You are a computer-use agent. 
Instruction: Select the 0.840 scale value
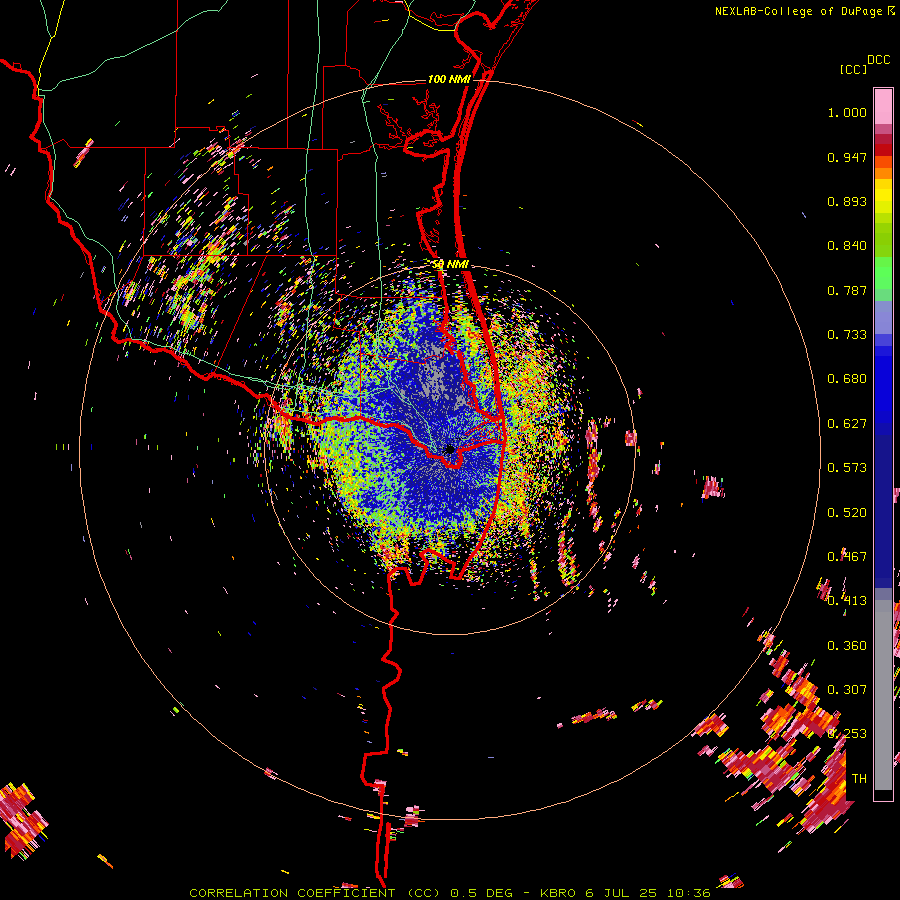[847, 246]
